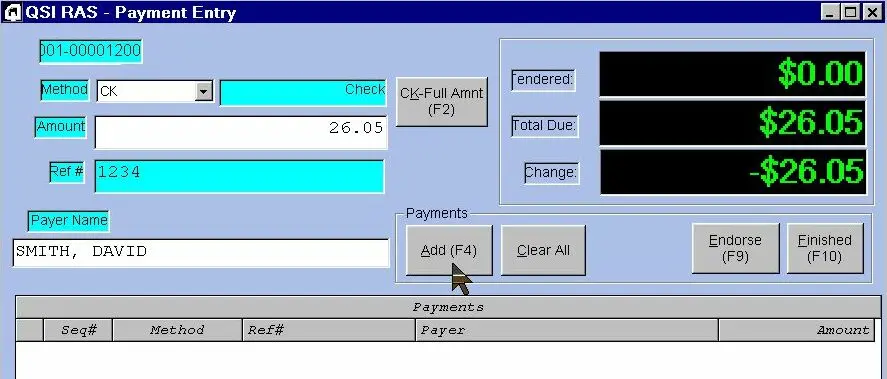The width and height of the screenshot is (887, 379).
Task: Maximize the Payment Entry window
Action: [x=850, y=12]
